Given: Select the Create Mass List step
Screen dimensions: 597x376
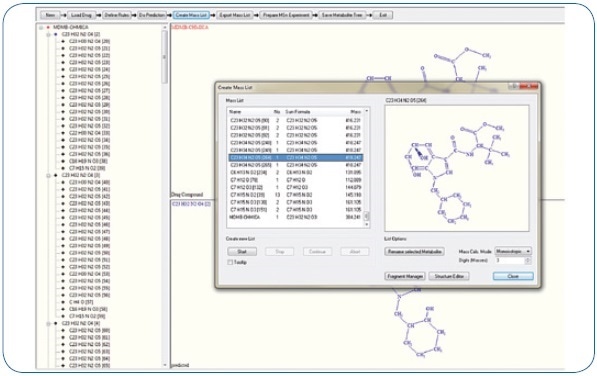Looking at the screenshot, I should coord(192,15).
